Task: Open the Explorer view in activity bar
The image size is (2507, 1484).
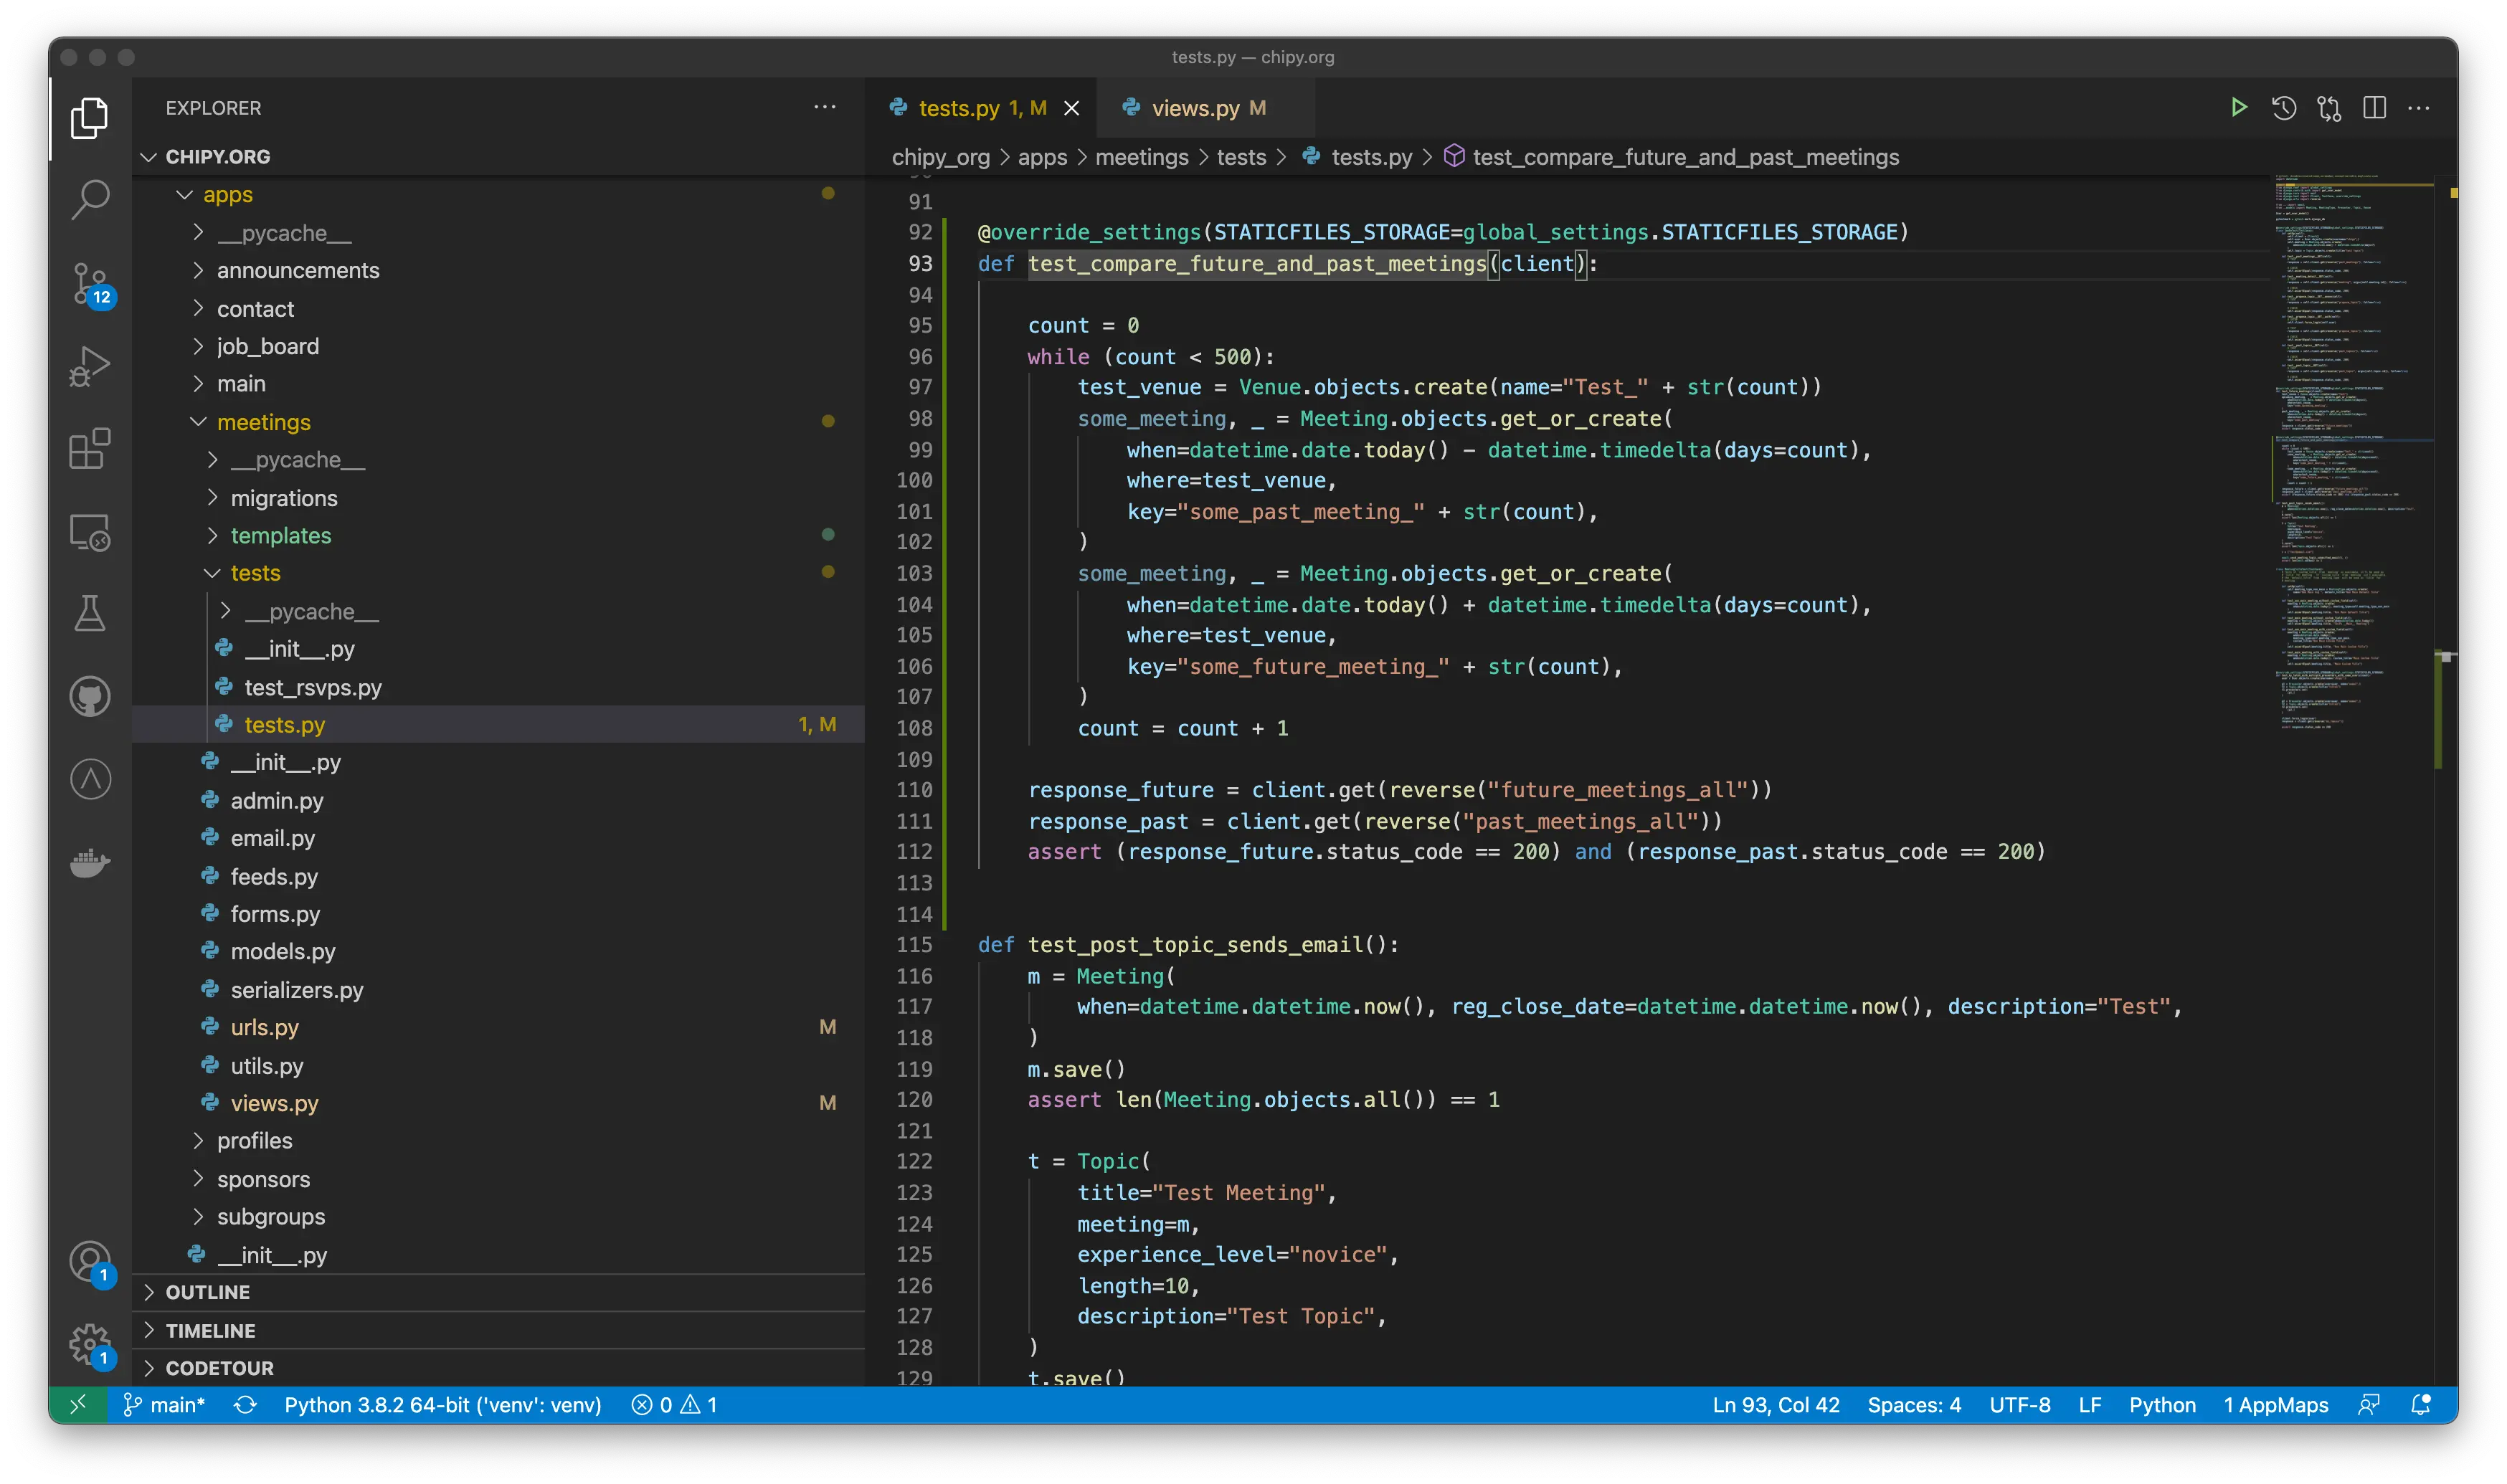Action: (x=90, y=118)
